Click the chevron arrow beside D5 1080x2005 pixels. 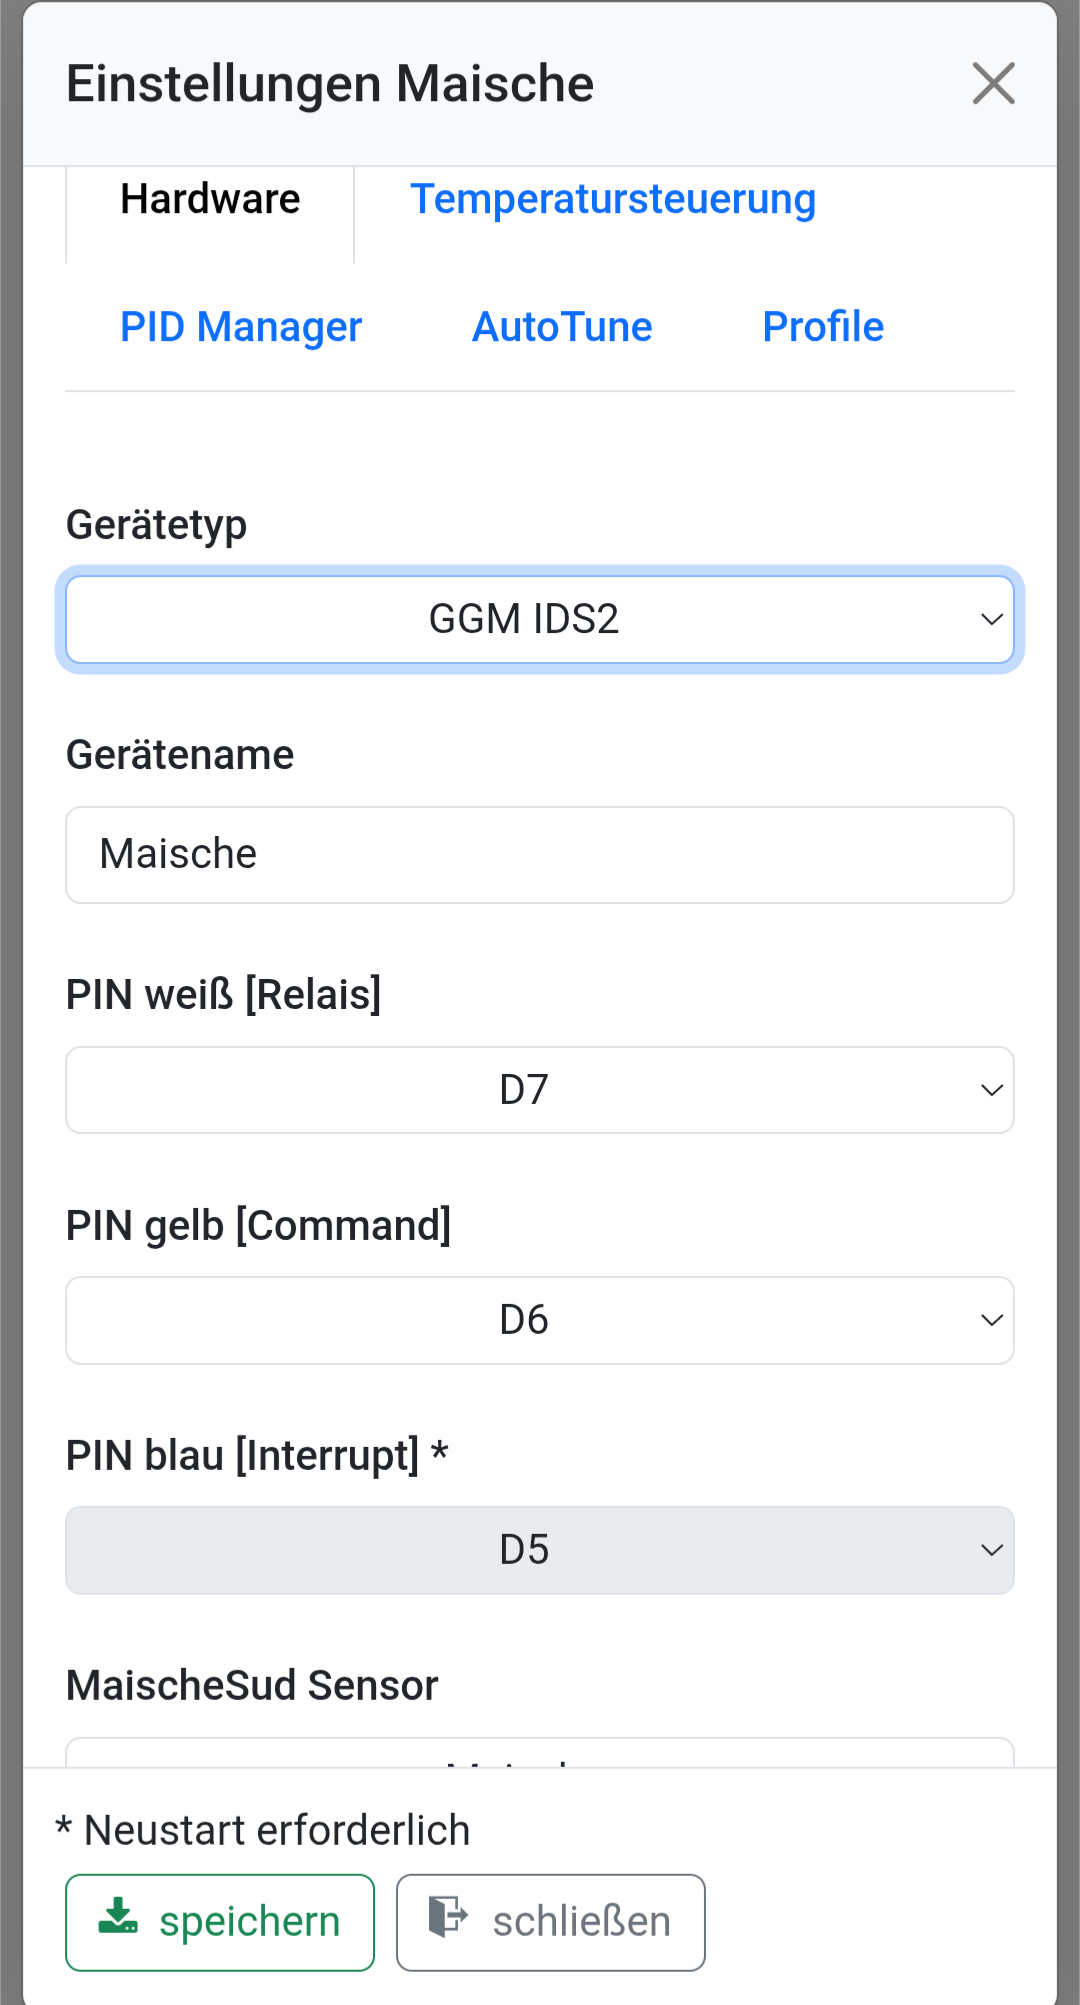(x=991, y=1551)
